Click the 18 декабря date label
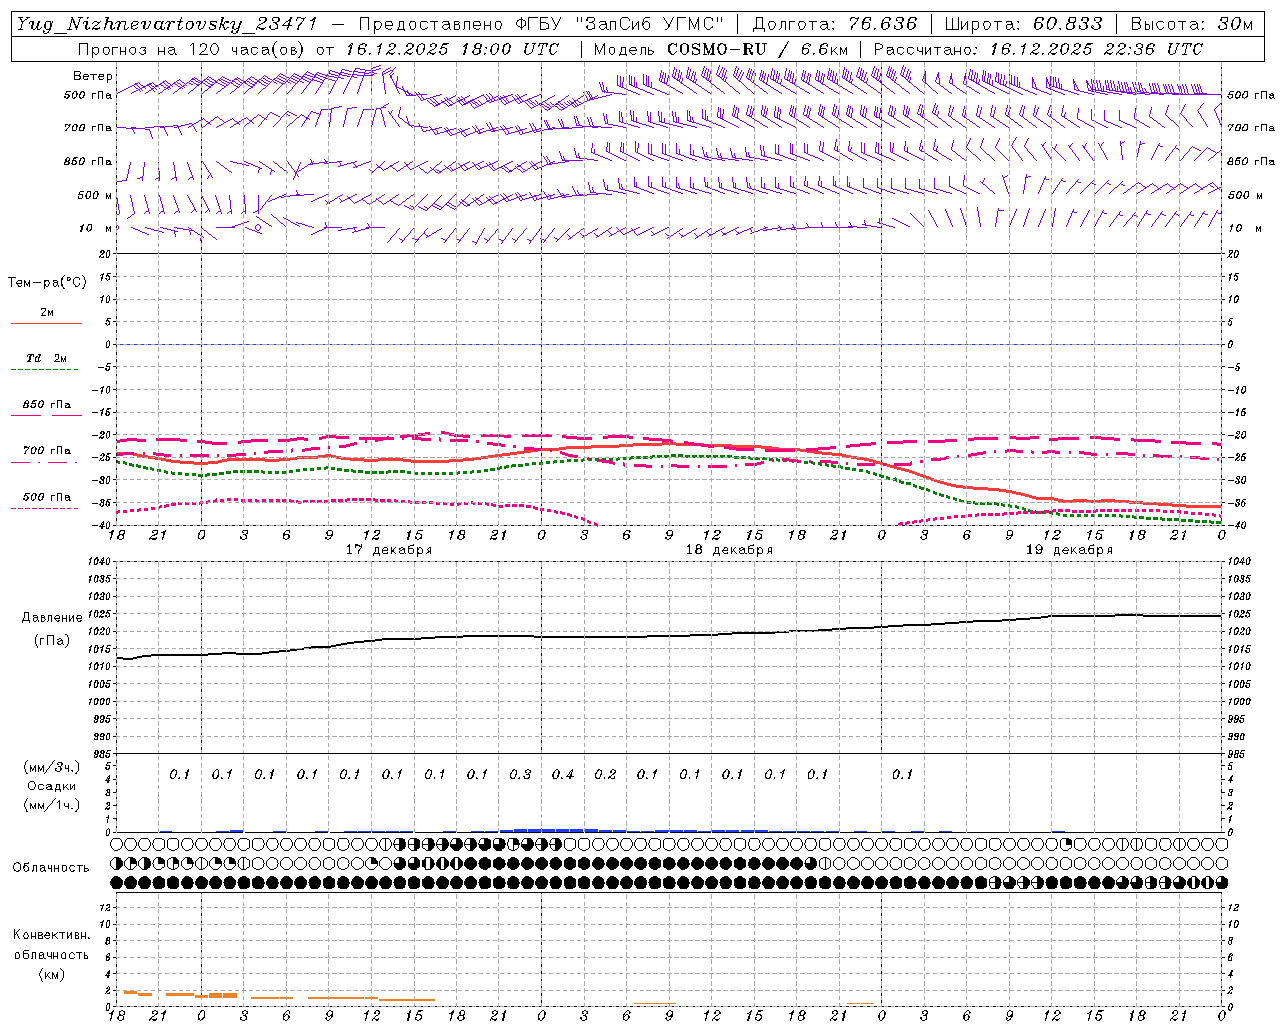The height and width of the screenshot is (1024, 1280). [x=729, y=550]
